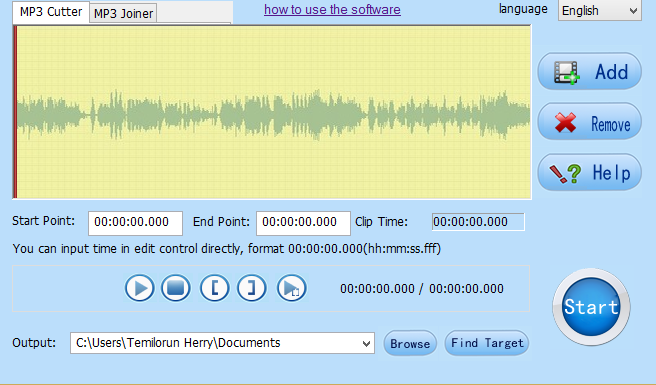Select the MP3 Cutter tab
The height and width of the screenshot is (385, 656).
pos(51,12)
